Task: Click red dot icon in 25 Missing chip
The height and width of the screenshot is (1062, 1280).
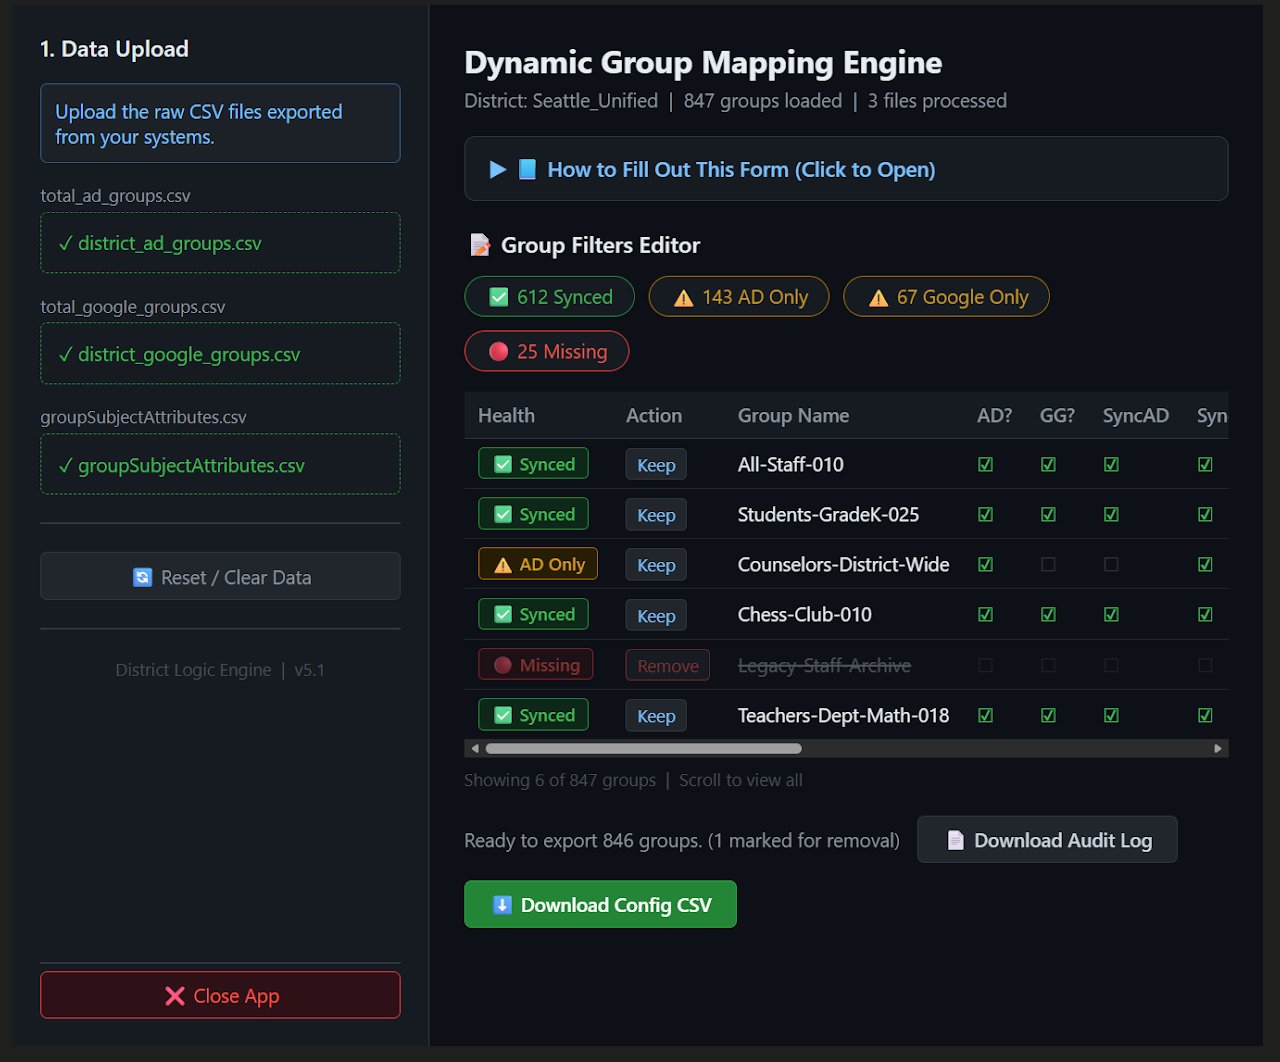Action: pyautogui.click(x=498, y=351)
